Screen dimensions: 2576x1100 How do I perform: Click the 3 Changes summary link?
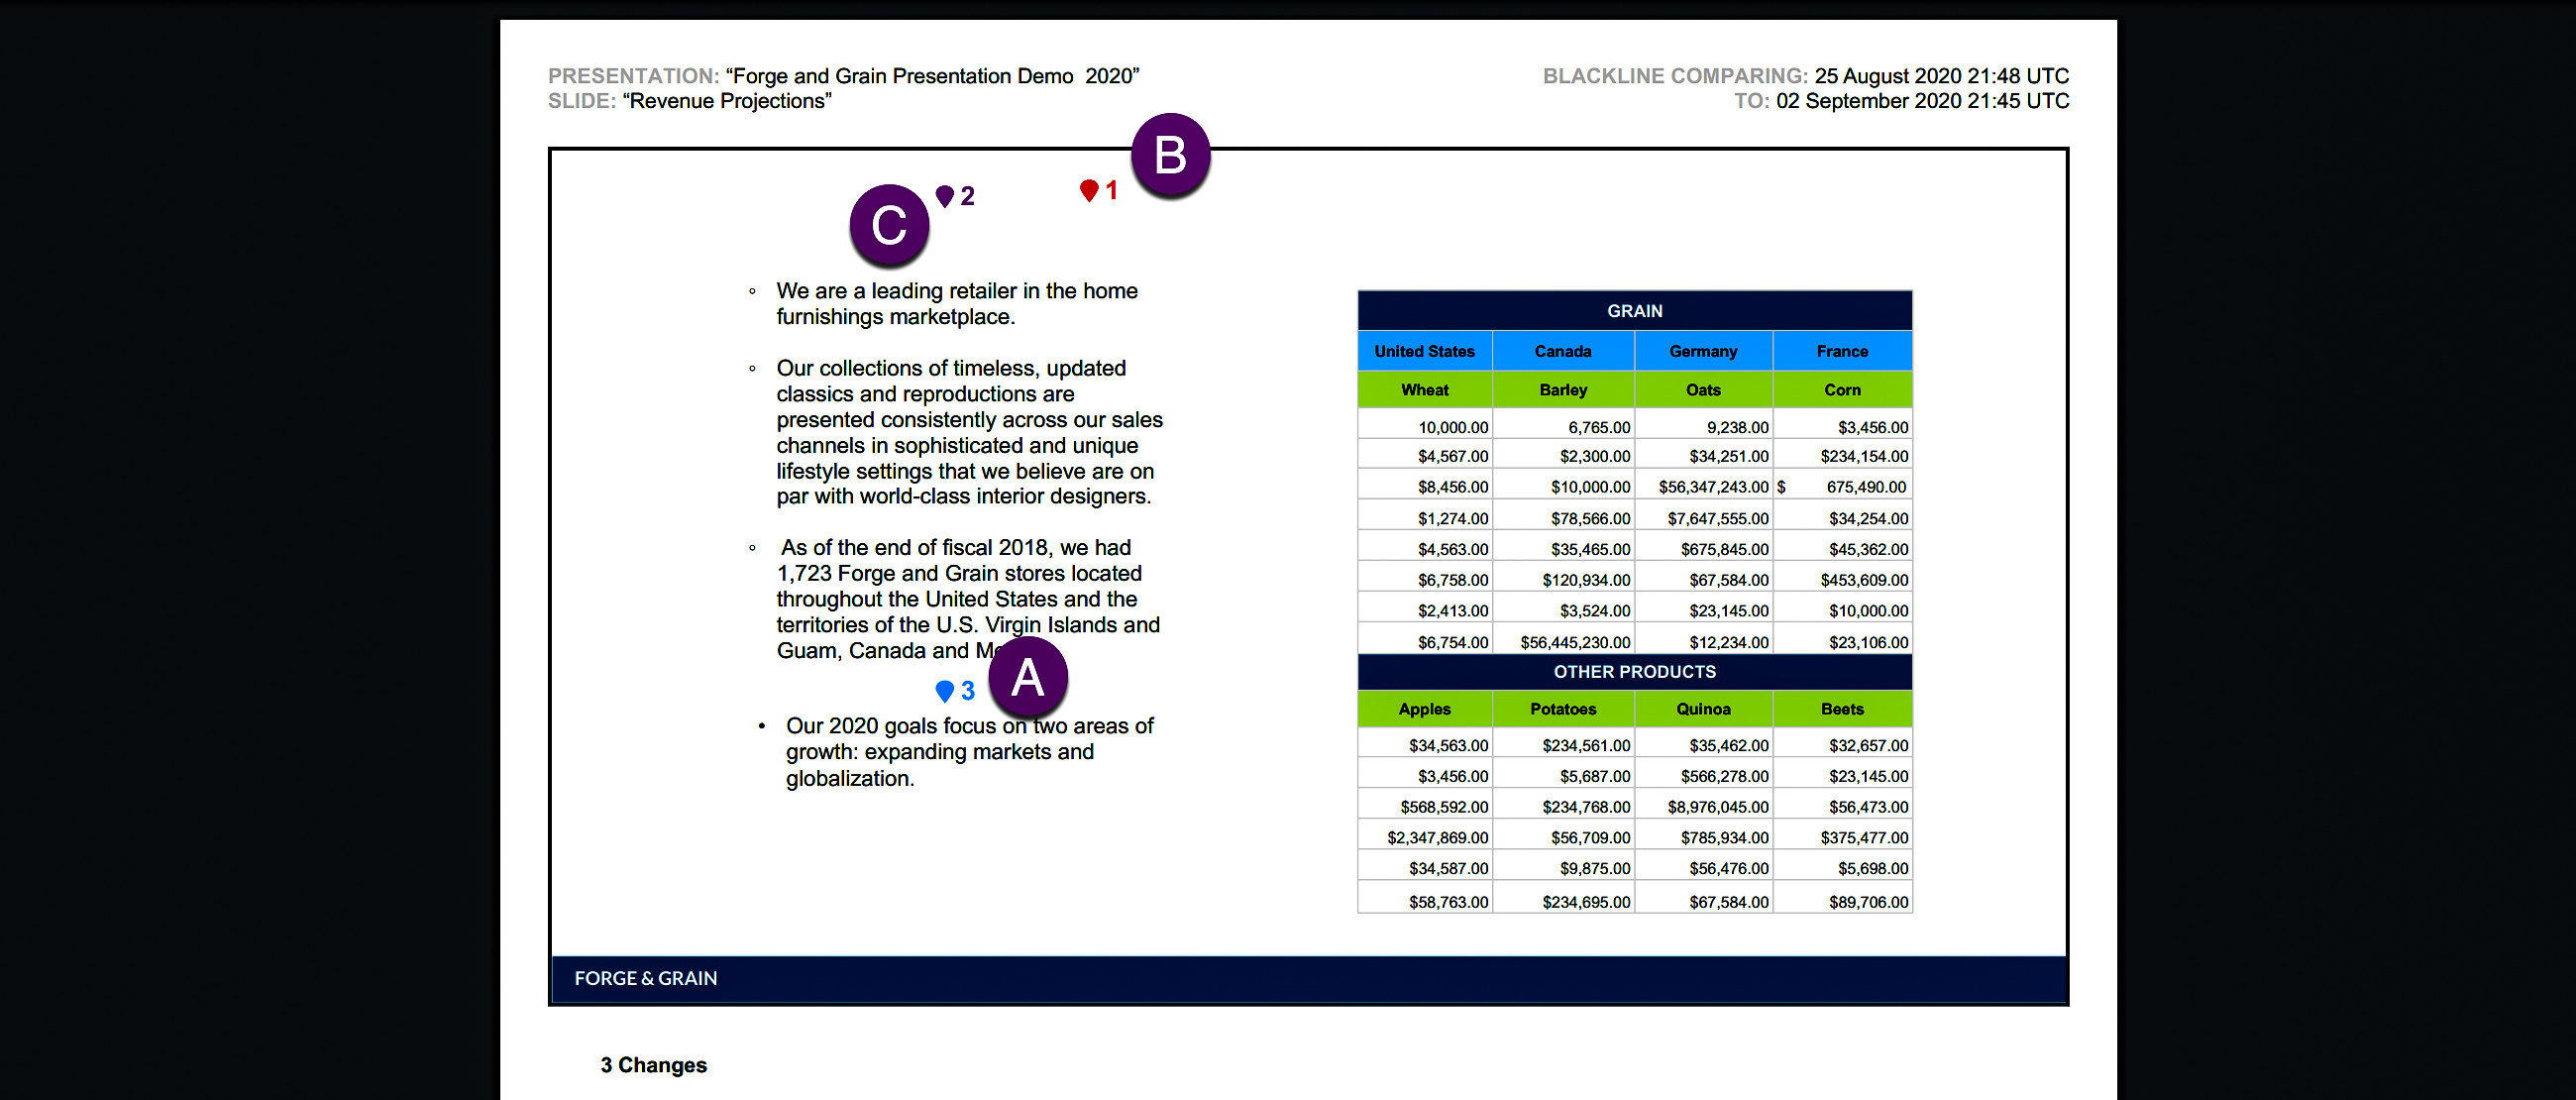click(652, 1065)
